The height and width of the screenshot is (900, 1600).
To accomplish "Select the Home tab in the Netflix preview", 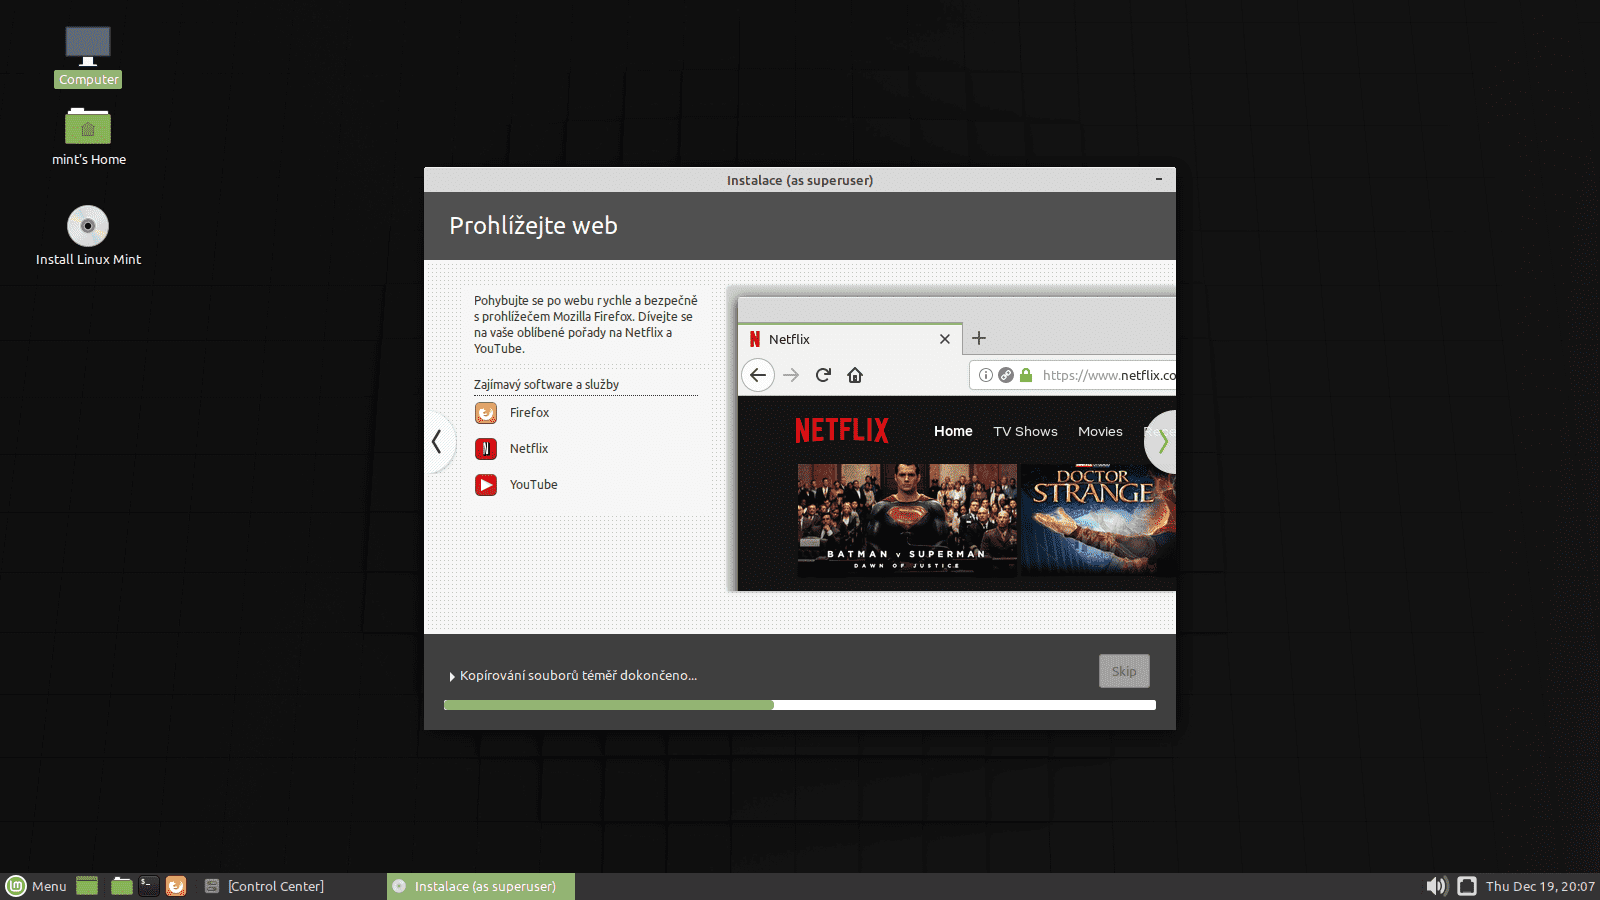I will click(952, 431).
